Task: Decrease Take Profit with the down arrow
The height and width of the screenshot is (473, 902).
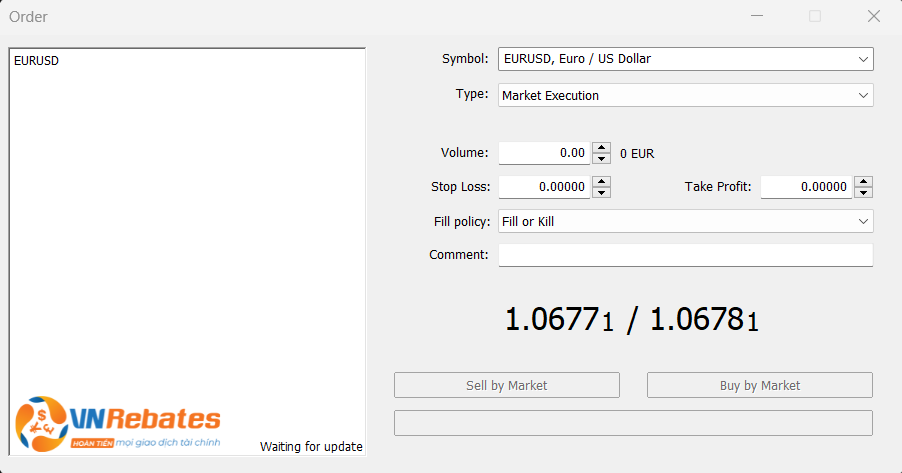Action: (x=863, y=192)
